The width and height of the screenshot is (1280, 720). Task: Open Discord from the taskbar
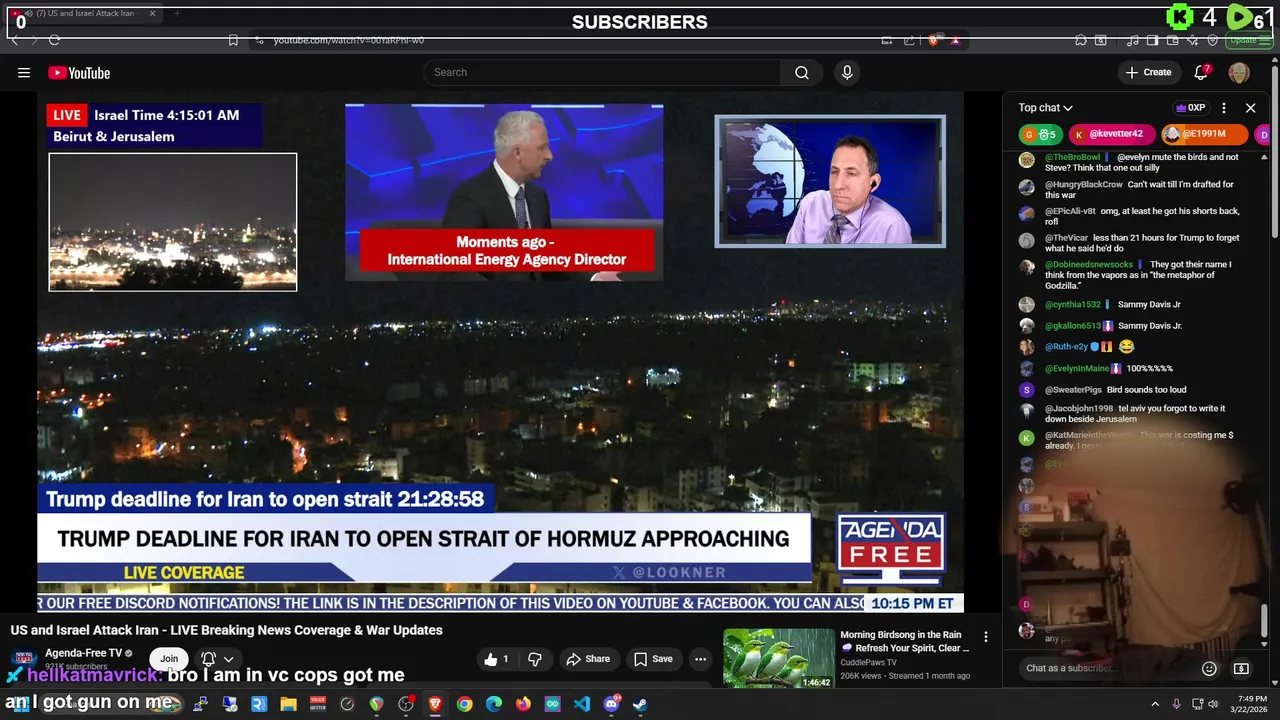click(611, 704)
